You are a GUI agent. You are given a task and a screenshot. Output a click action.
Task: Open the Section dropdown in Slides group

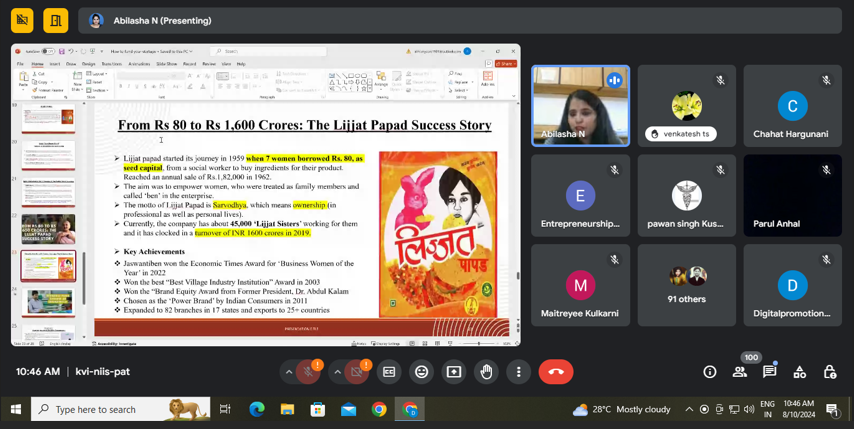[99, 90]
